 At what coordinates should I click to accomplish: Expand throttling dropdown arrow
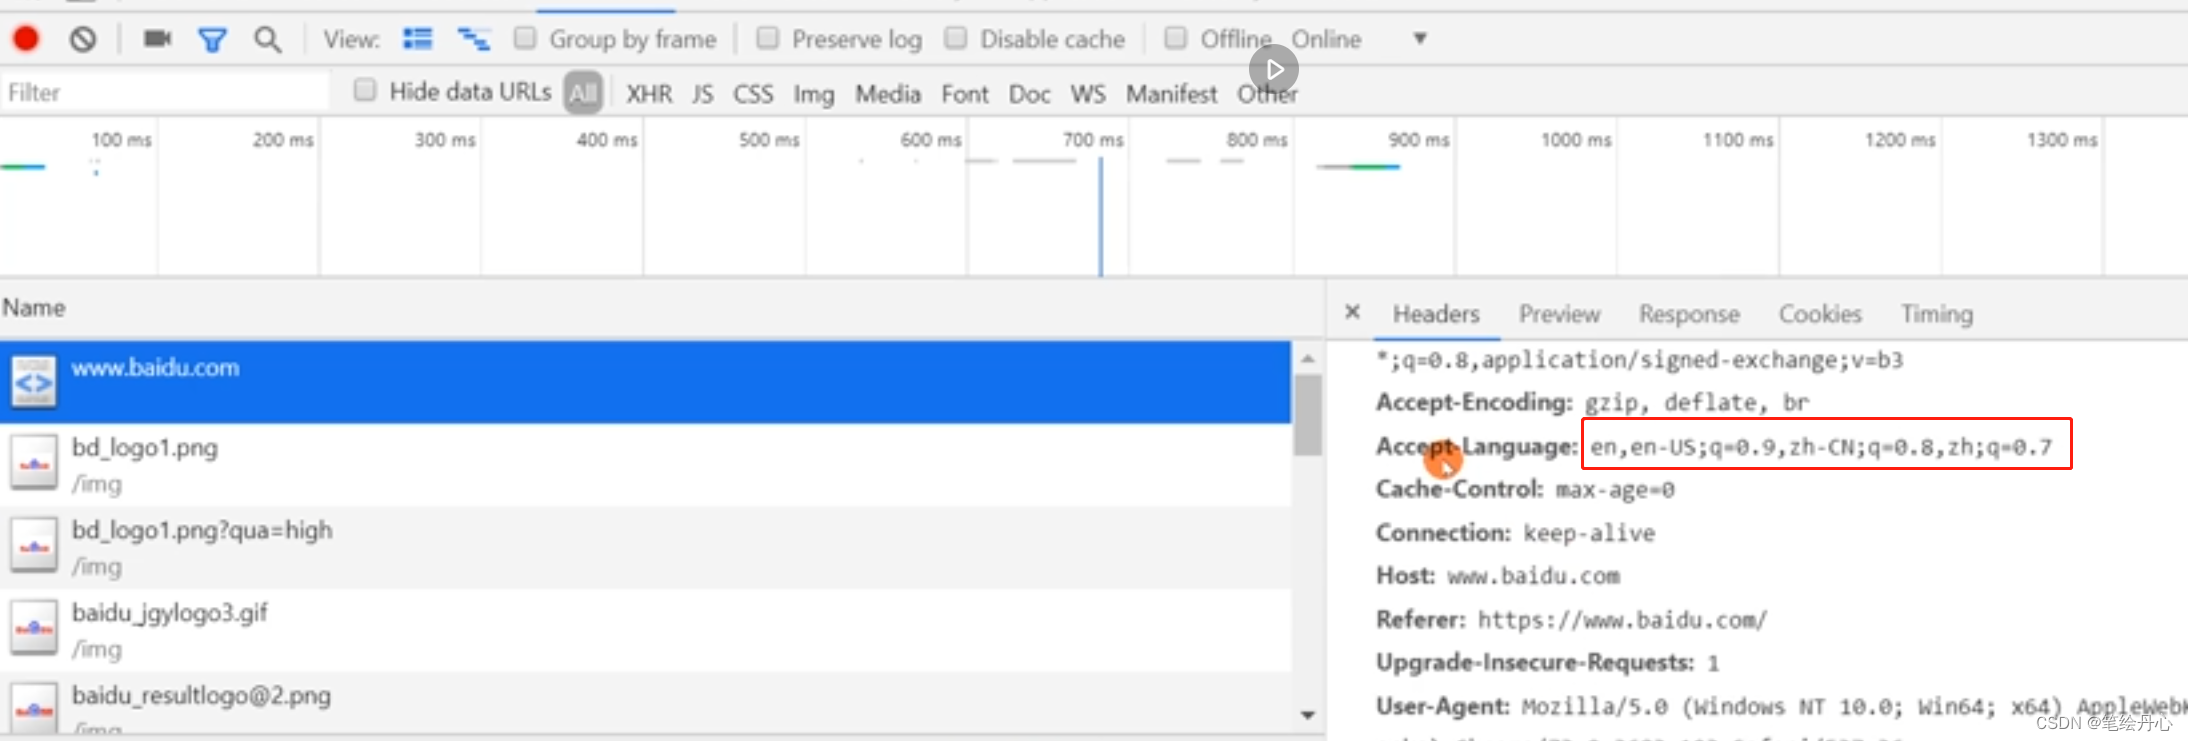tap(1419, 39)
